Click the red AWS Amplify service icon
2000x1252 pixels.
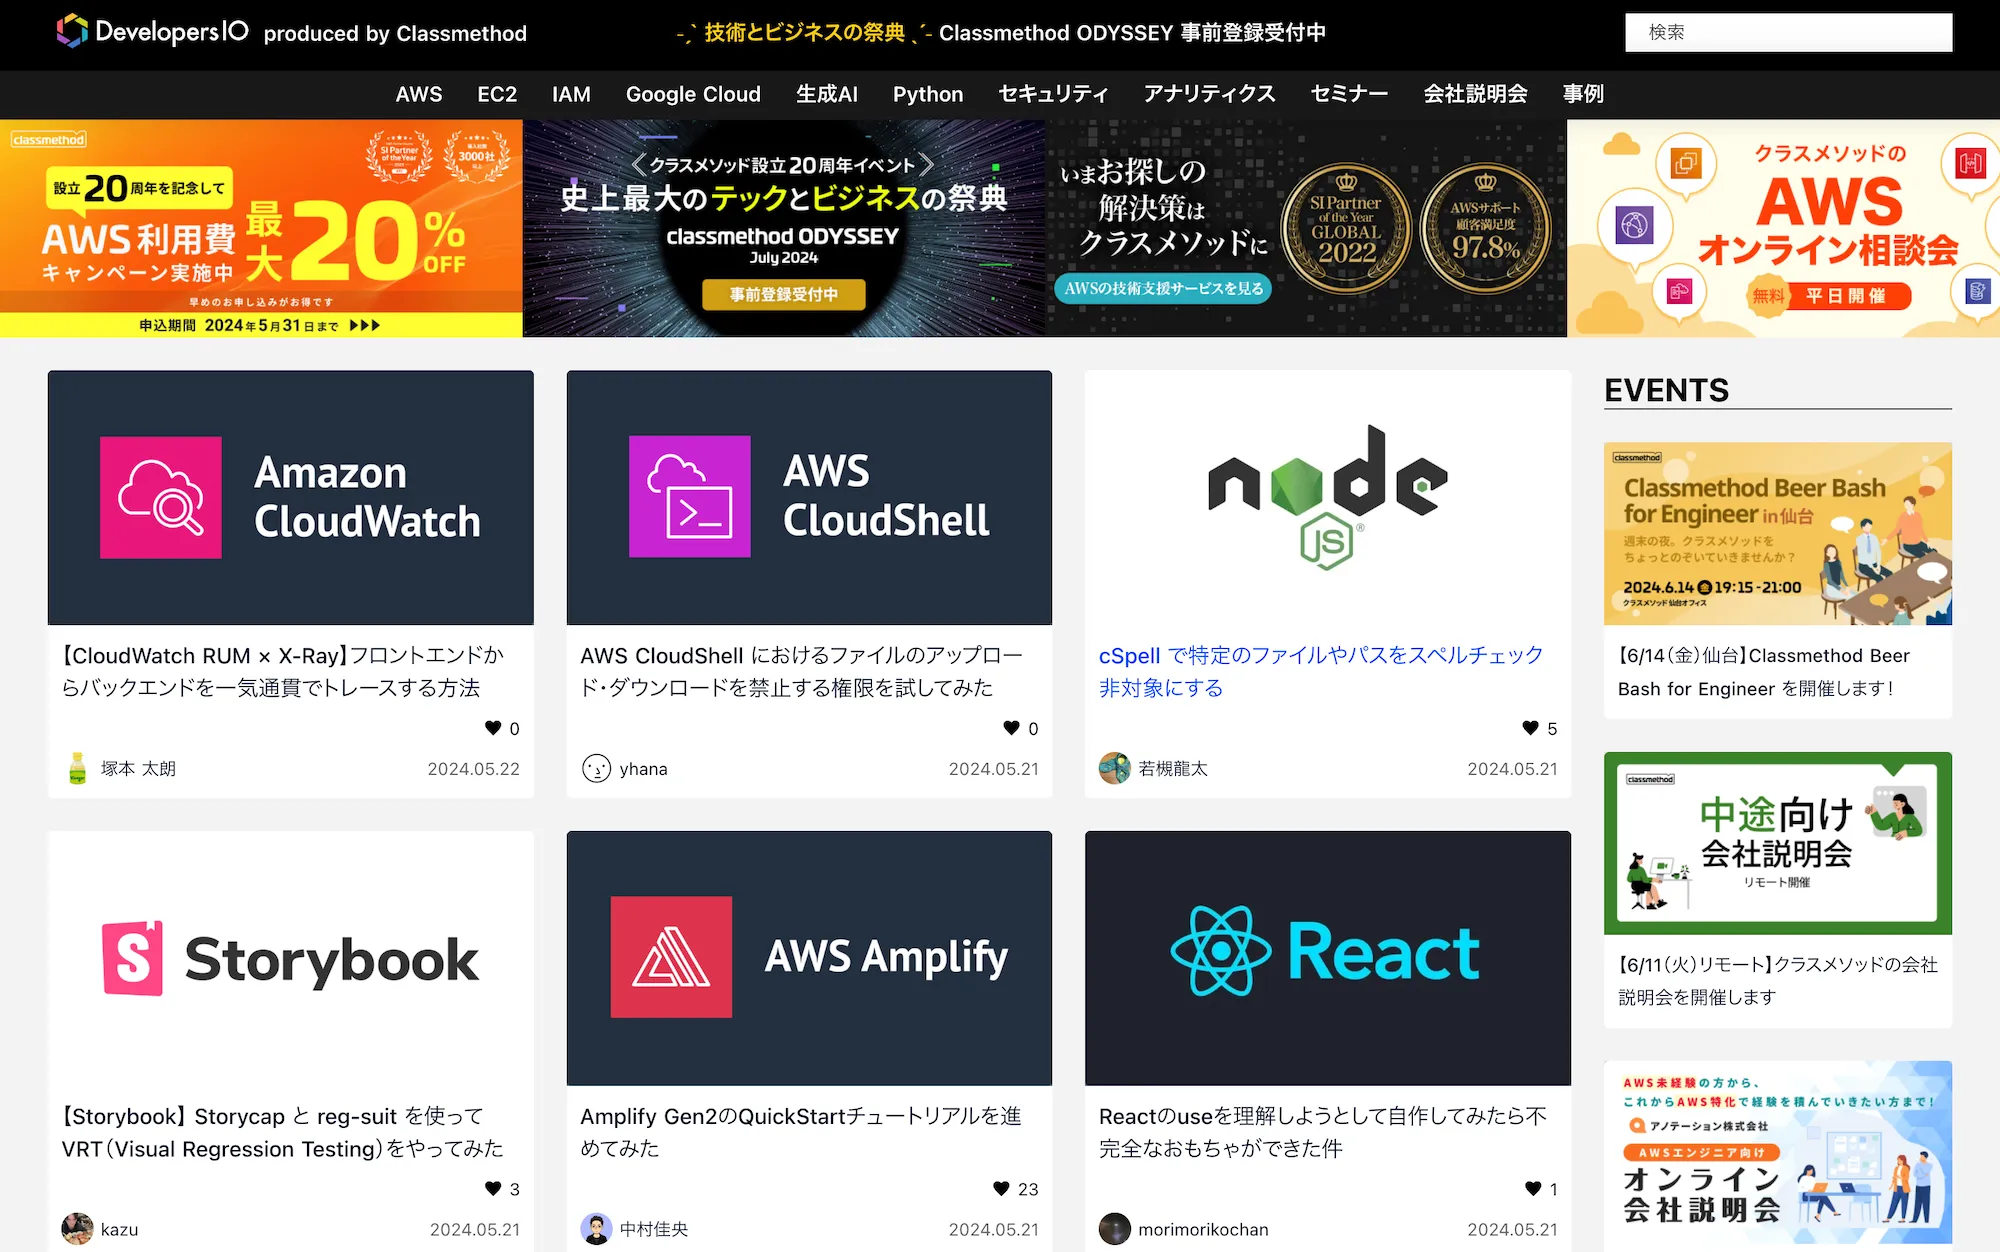pos(671,957)
